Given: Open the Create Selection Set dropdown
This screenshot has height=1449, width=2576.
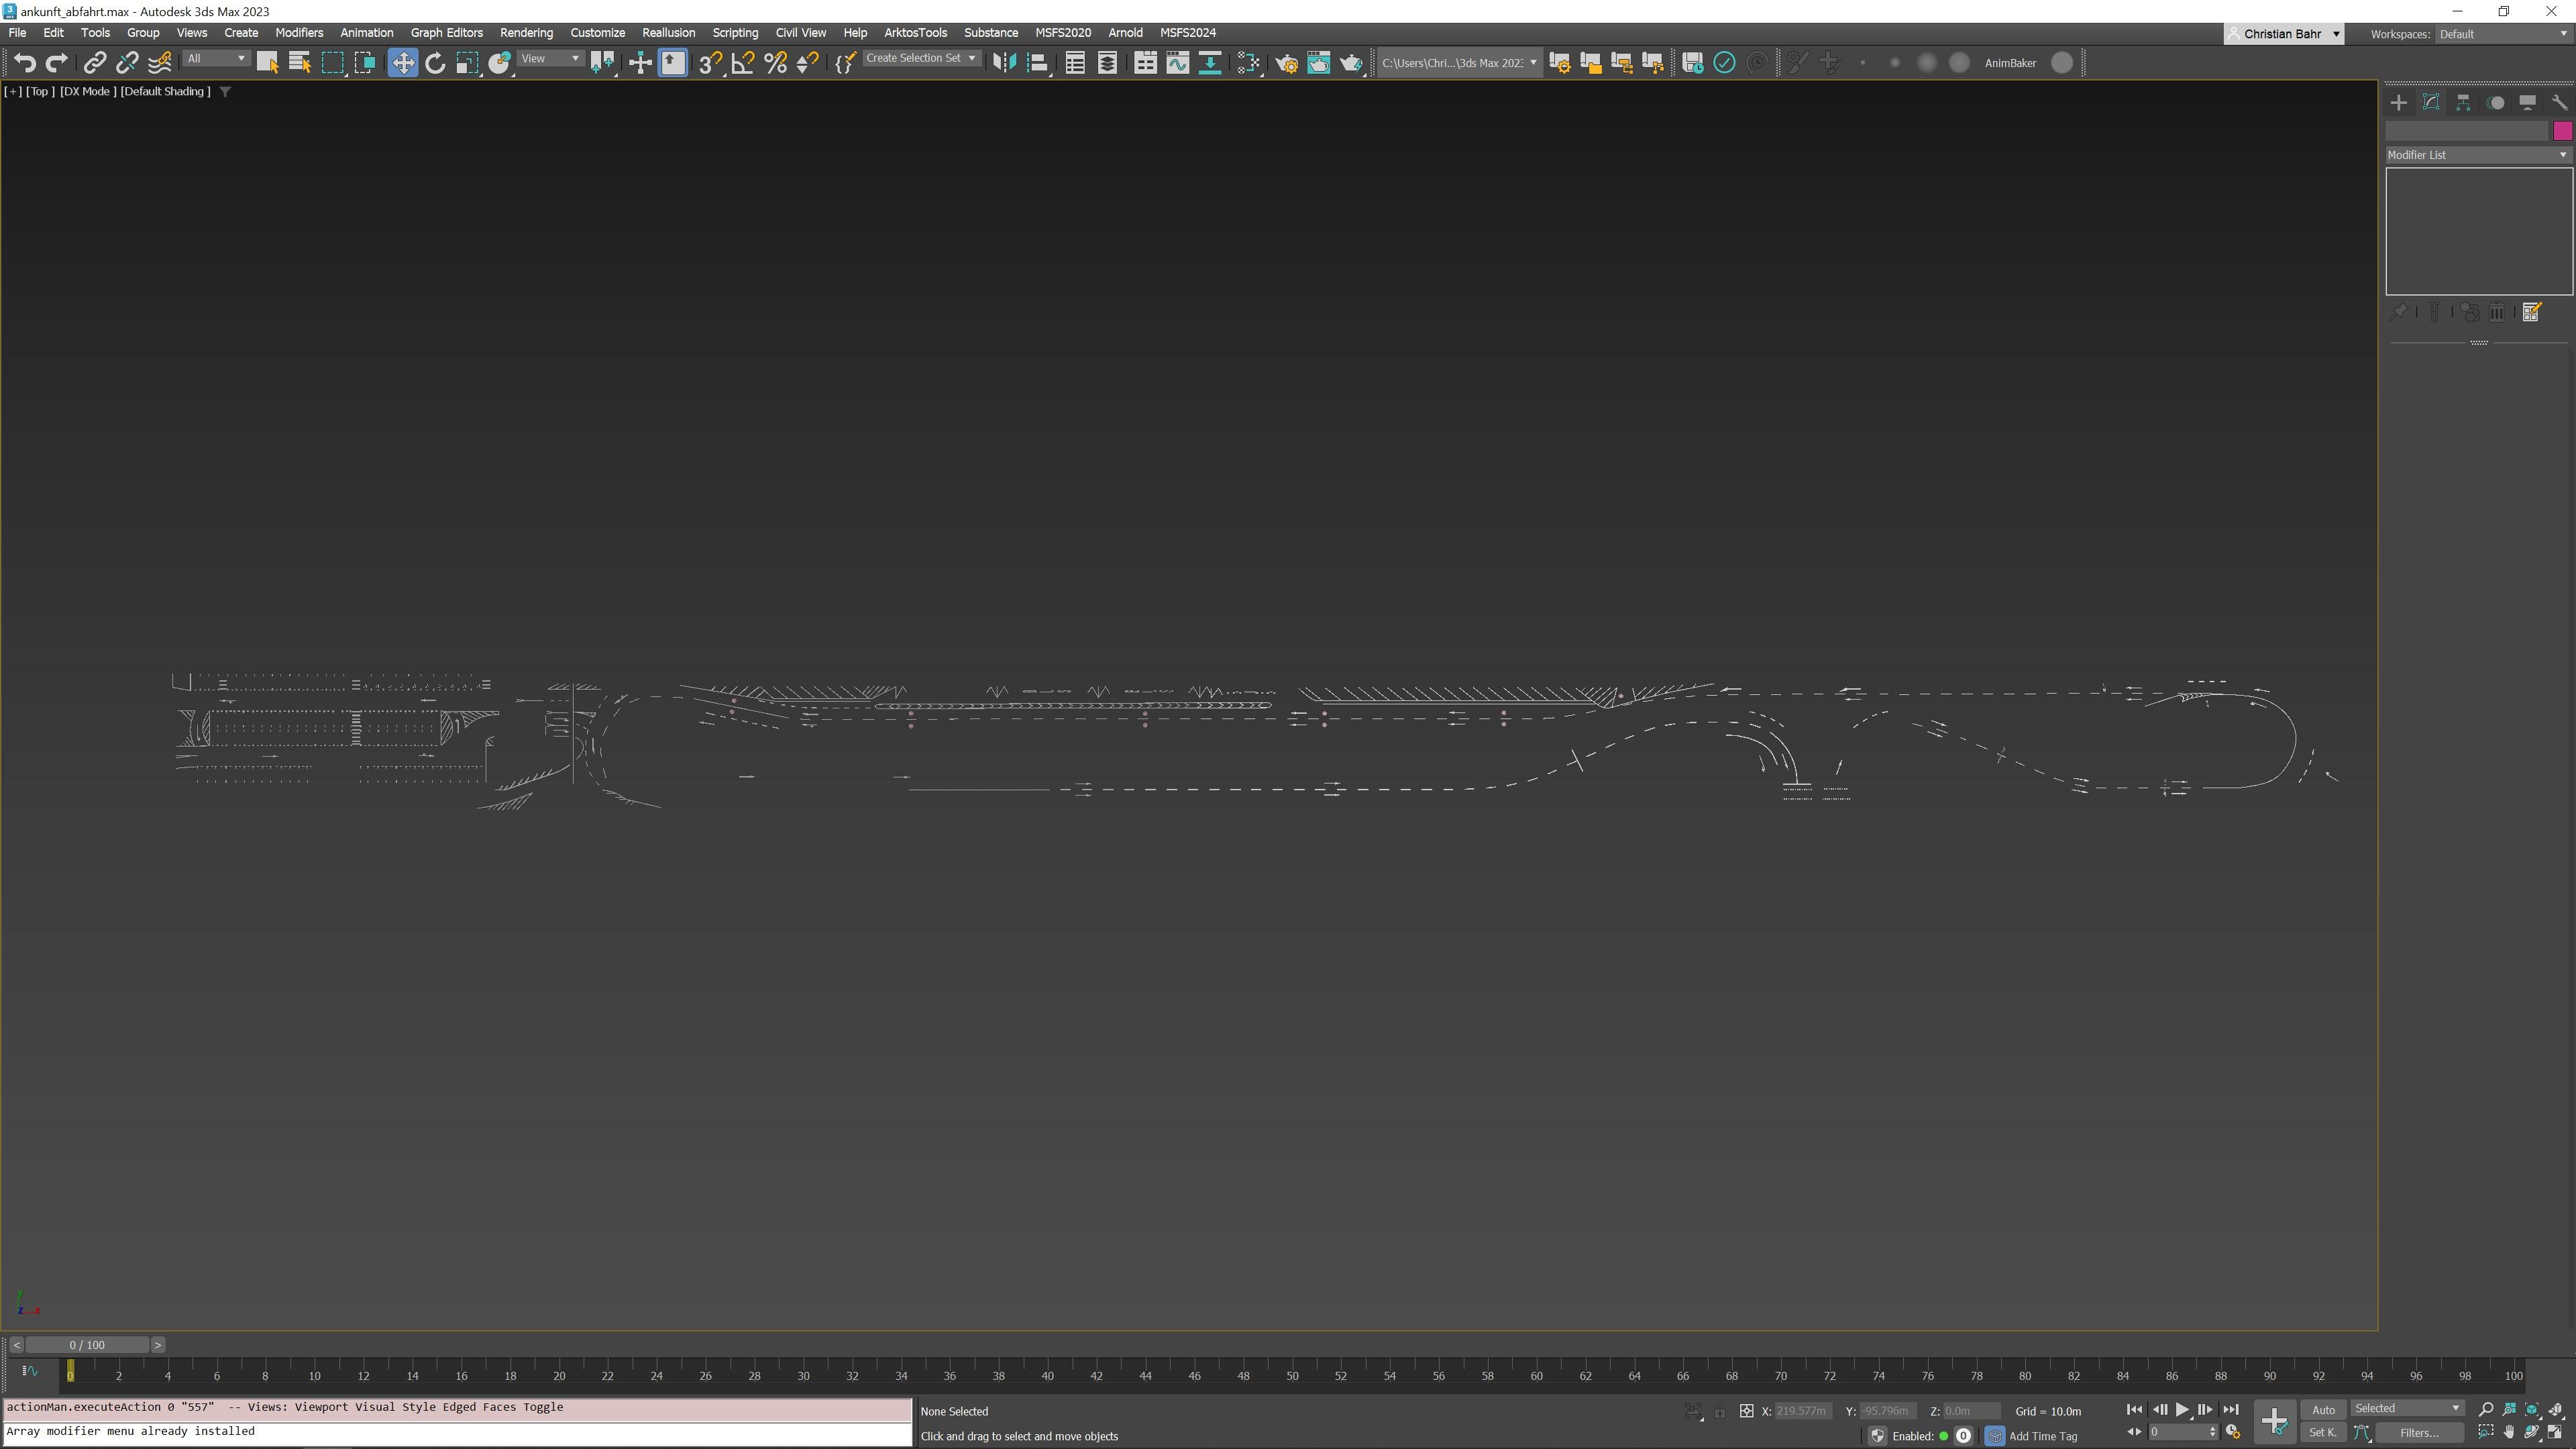Looking at the screenshot, I should [920, 58].
